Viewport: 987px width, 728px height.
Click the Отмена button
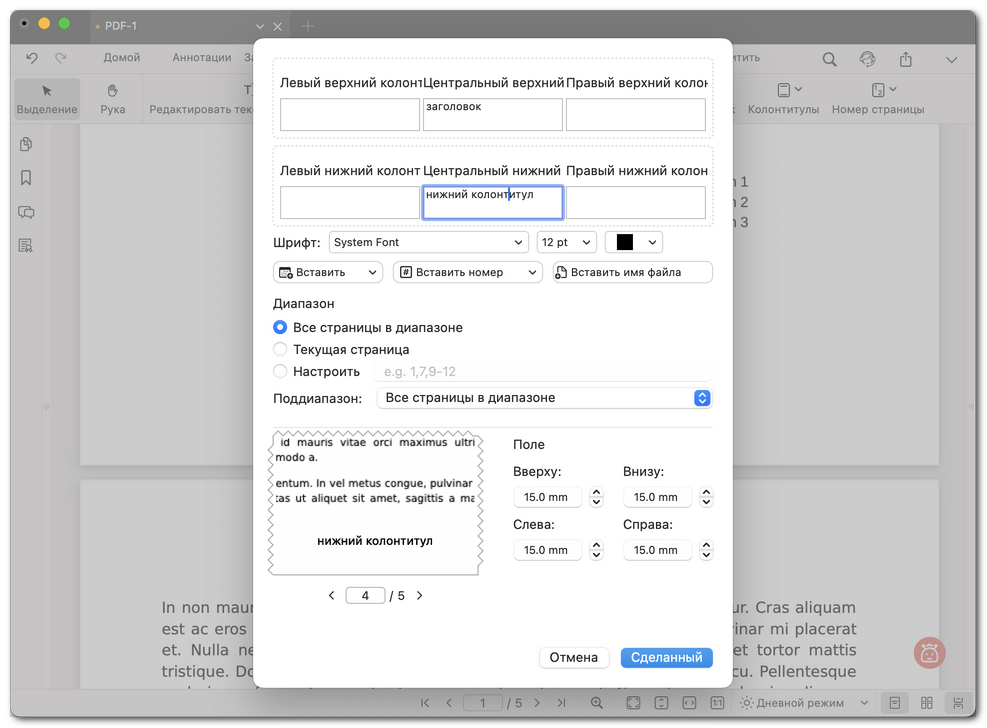pos(574,657)
